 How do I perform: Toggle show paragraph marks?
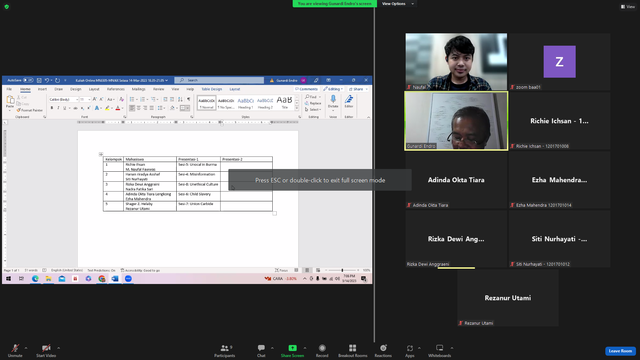pos(189,100)
